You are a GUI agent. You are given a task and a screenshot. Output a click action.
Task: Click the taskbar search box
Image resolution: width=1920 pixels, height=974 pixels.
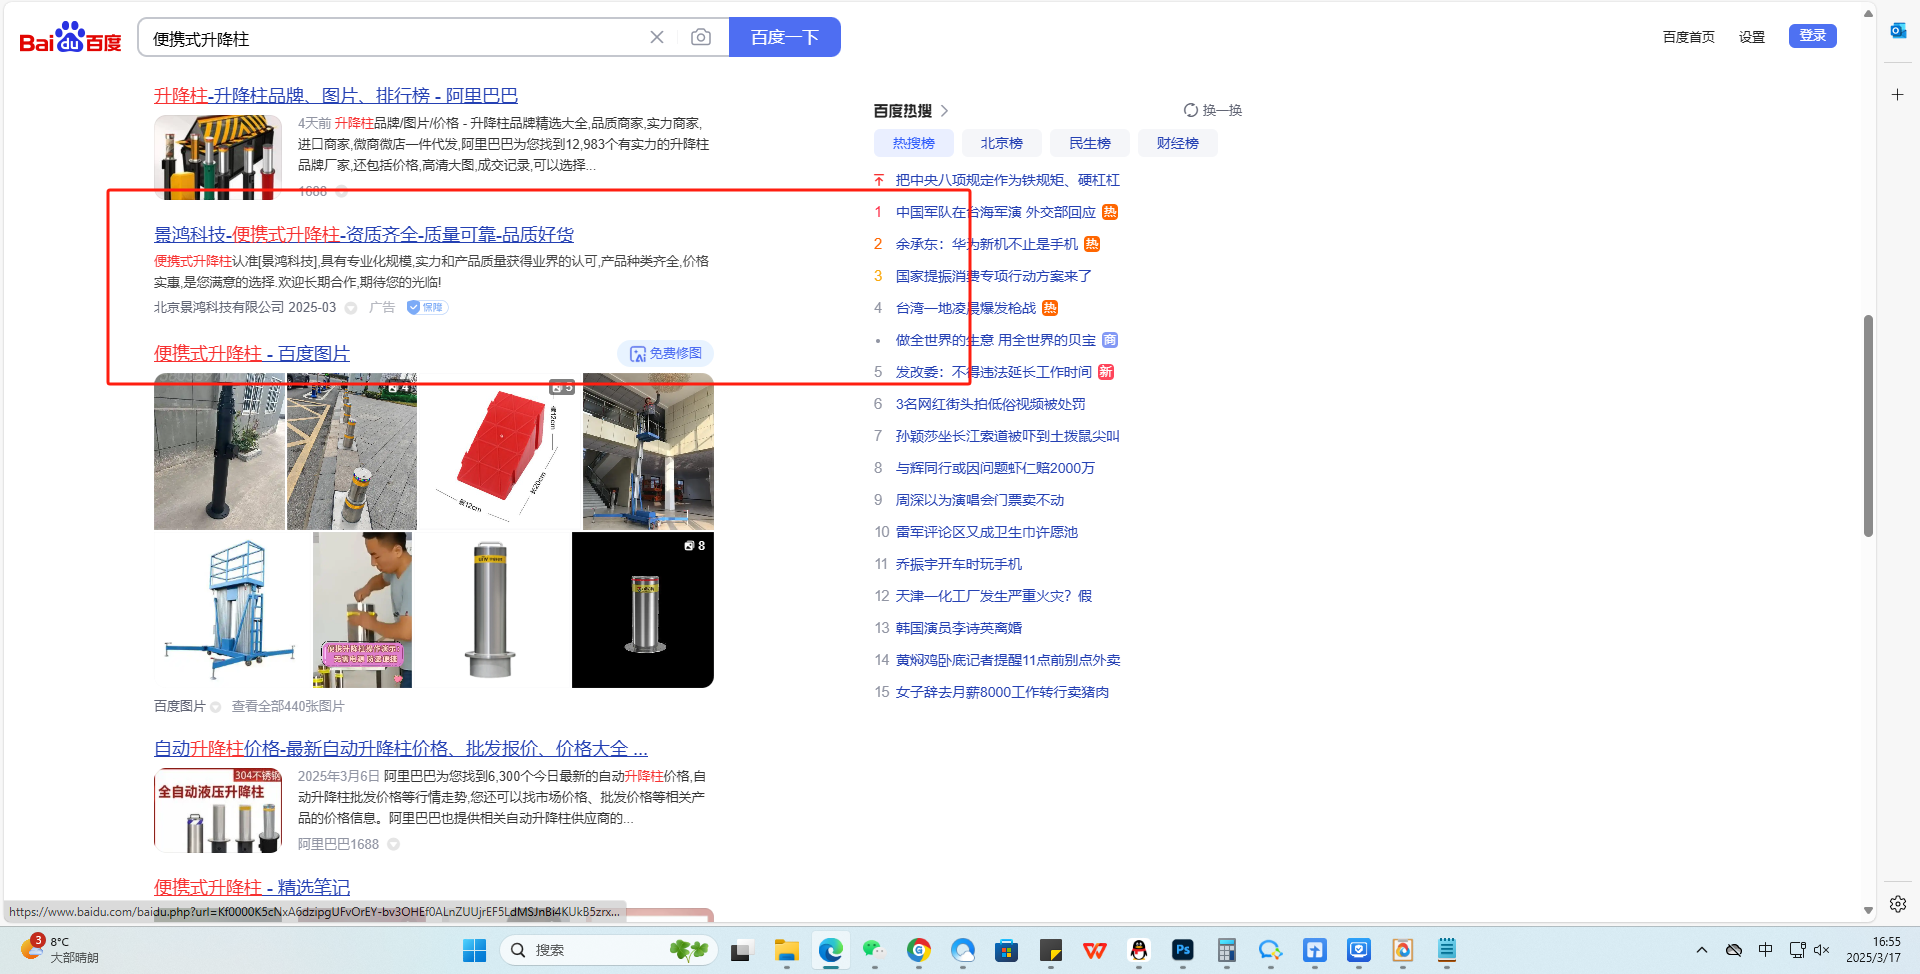(609, 950)
